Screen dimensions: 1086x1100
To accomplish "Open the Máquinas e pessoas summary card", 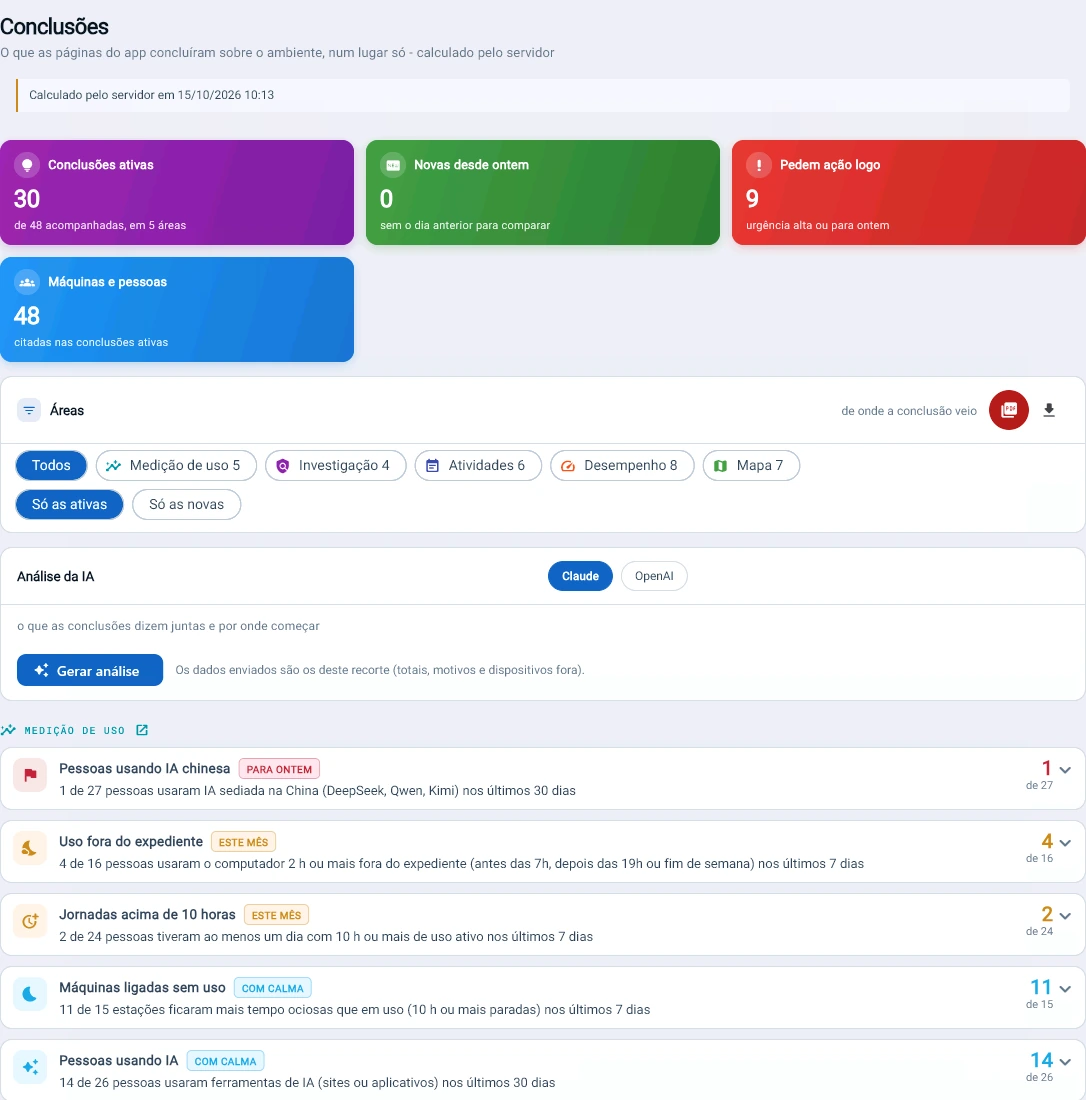I will tap(177, 309).
